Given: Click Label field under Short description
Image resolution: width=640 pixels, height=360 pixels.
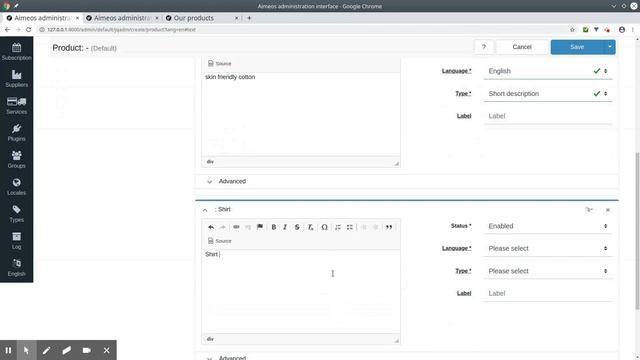Looking at the screenshot, I should [548, 116].
